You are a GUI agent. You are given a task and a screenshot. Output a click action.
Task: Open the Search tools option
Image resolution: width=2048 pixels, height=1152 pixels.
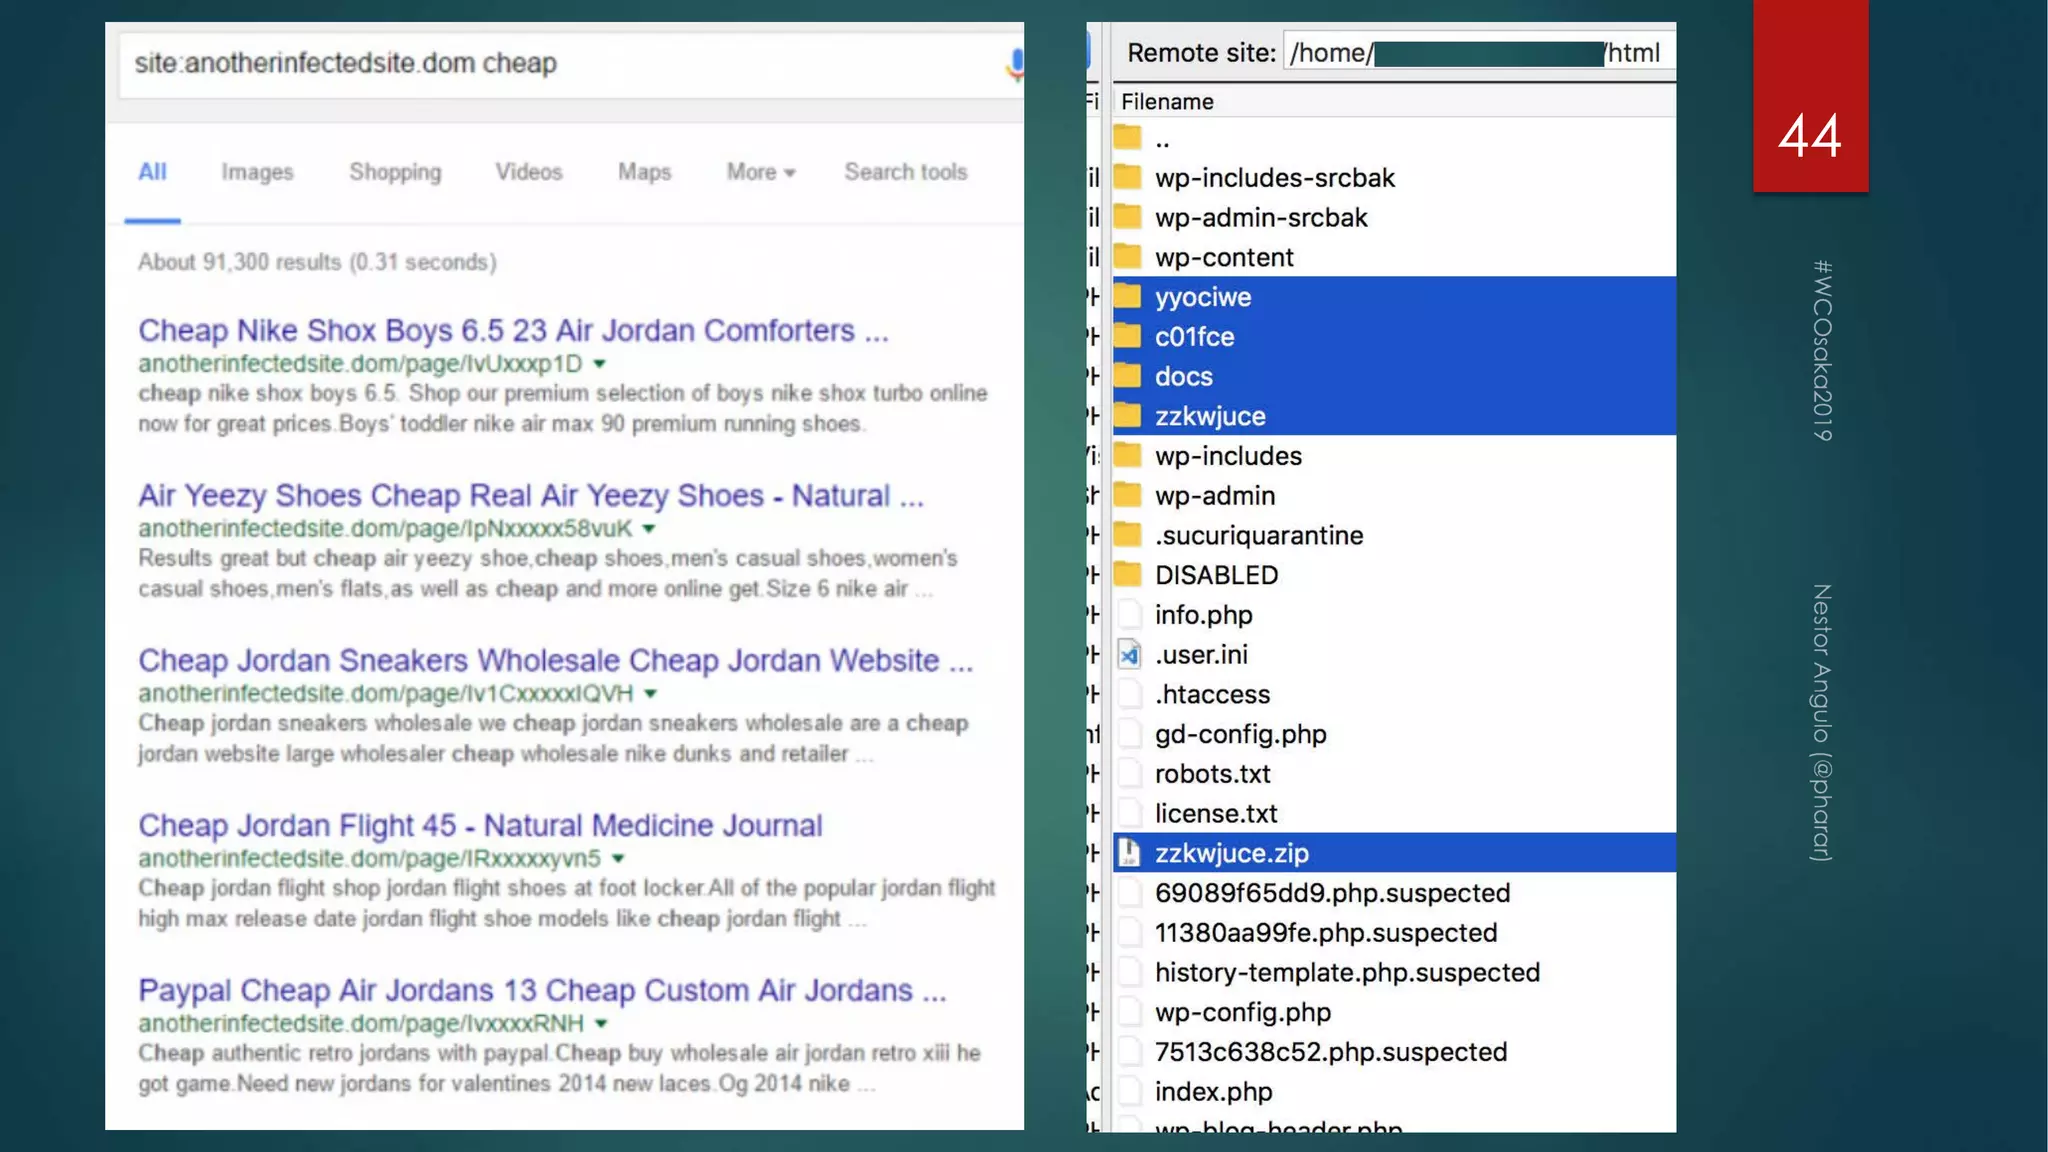905,172
